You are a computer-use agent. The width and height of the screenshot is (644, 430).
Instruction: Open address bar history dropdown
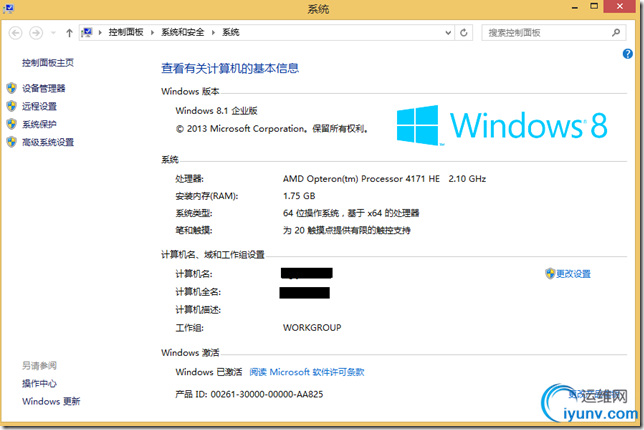[448, 33]
